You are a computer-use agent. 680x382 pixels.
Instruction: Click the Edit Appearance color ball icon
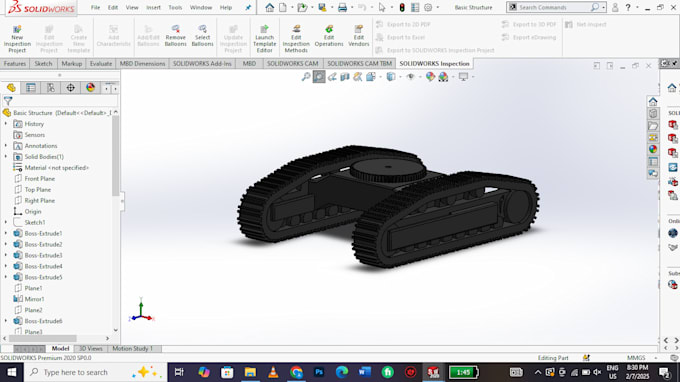point(430,77)
